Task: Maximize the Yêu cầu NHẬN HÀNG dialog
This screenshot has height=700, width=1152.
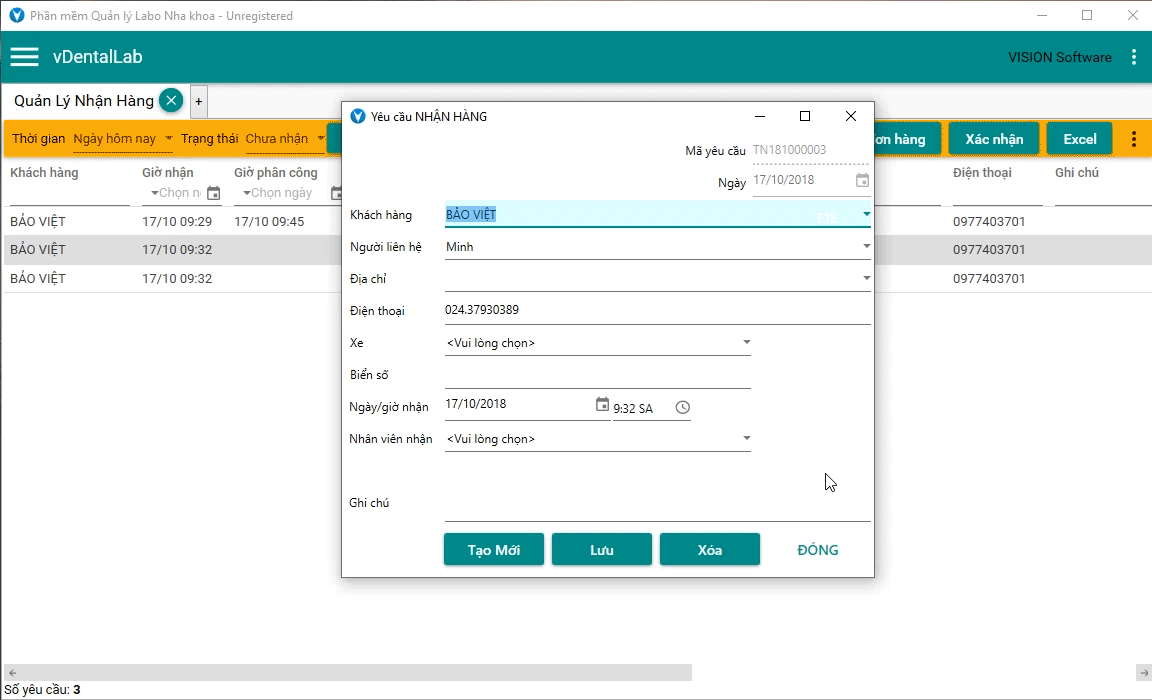Action: click(804, 116)
